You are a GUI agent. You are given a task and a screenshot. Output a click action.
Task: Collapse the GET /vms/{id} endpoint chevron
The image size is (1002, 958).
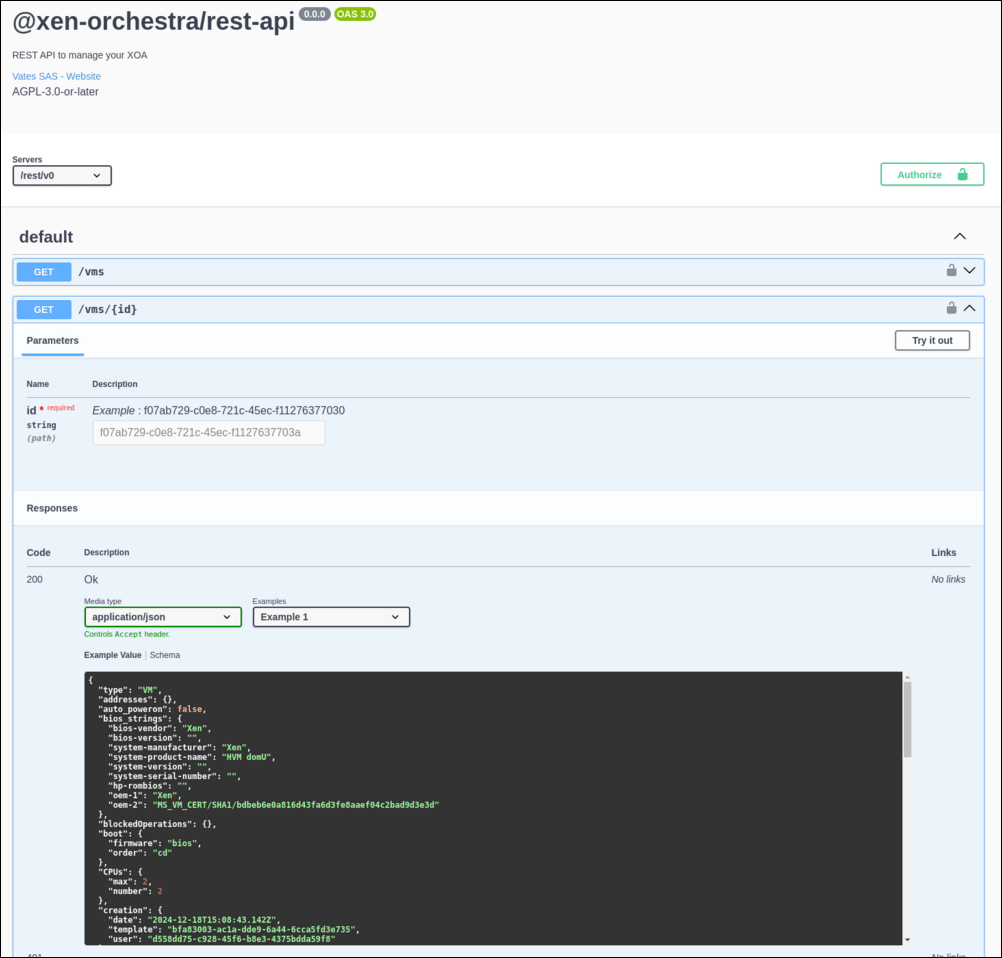(x=969, y=309)
